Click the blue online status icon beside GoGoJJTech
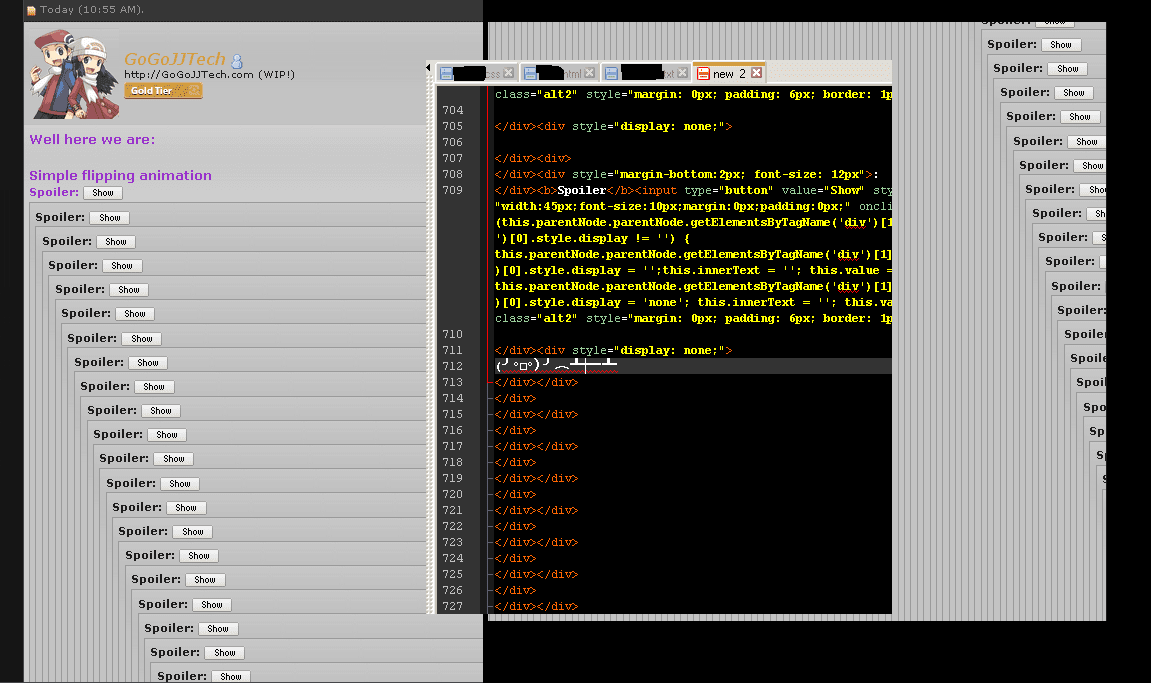Screen dimensions: 1151x684 pyautogui.click(x=237, y=61)
